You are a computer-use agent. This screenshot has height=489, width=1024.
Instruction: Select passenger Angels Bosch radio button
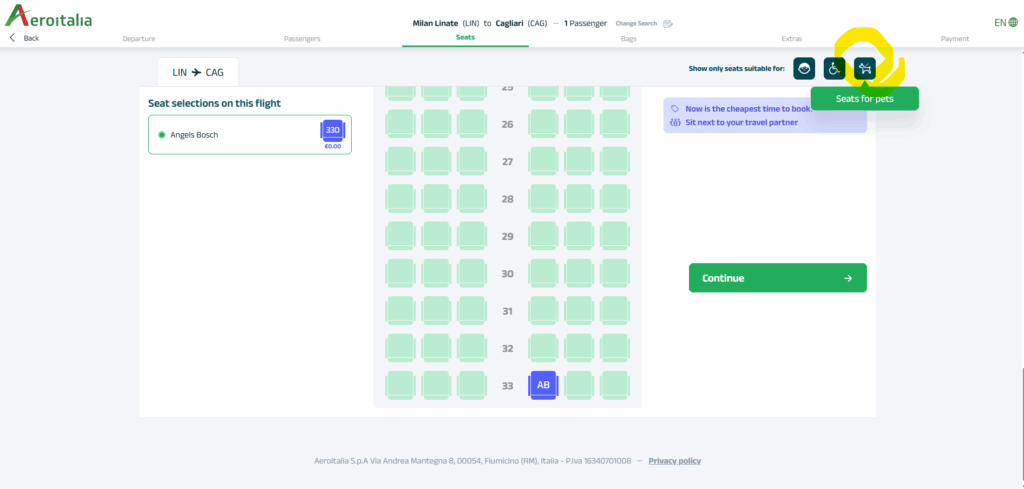(161, 135)
